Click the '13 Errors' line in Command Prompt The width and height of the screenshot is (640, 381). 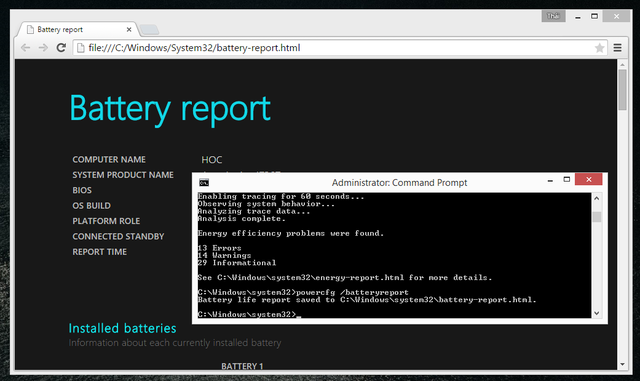click(220, 248)
